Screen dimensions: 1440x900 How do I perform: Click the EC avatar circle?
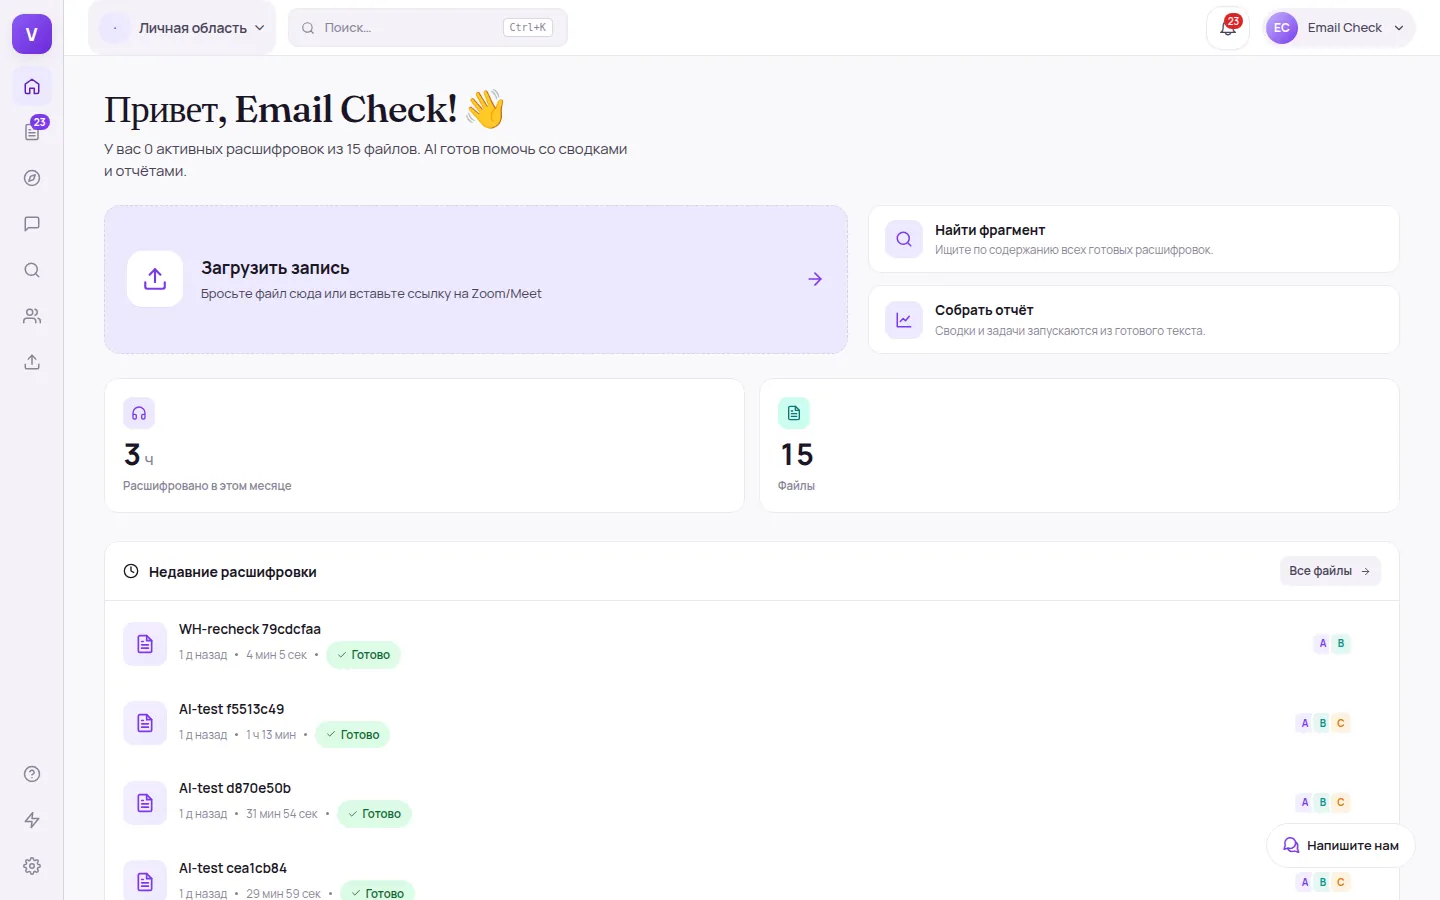click(1282, 28)
